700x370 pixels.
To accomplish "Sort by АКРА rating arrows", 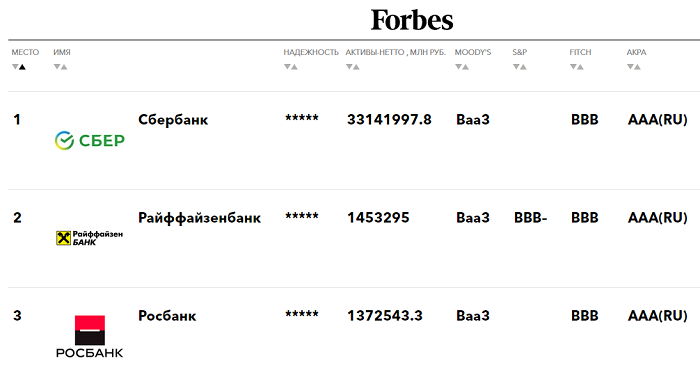I will (634, 67).
